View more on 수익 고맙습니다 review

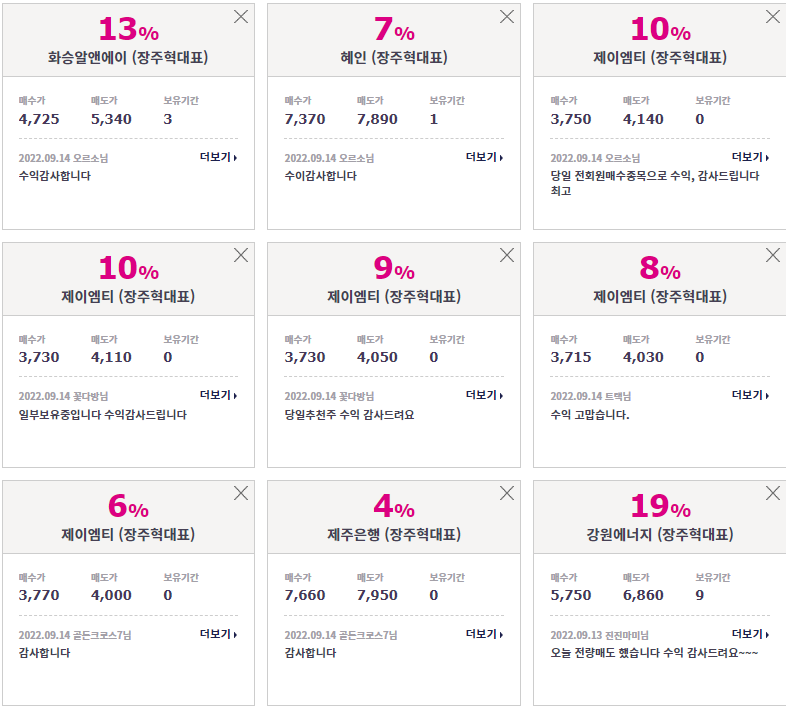tap(750, 395)
